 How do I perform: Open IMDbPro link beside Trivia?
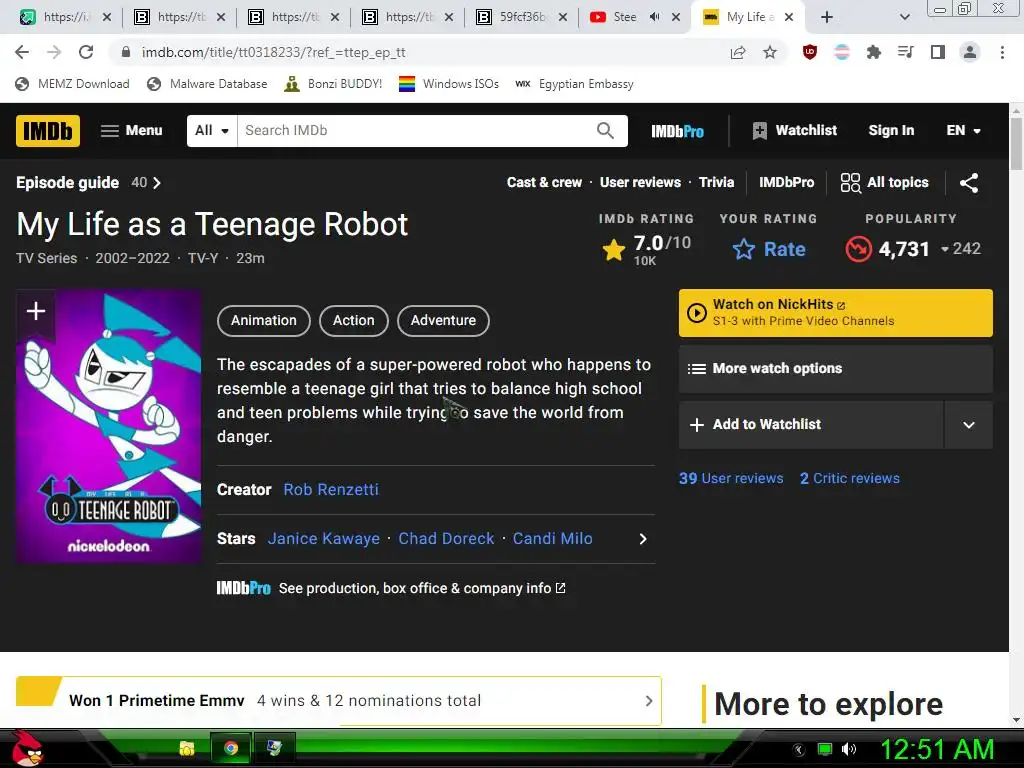(x=786, y=182)
